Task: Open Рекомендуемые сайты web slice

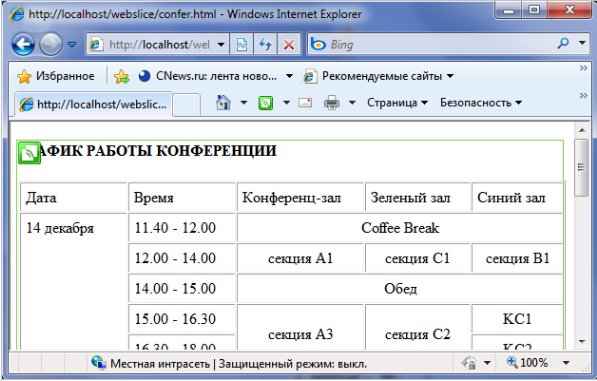Action: [x=379, y=76]
